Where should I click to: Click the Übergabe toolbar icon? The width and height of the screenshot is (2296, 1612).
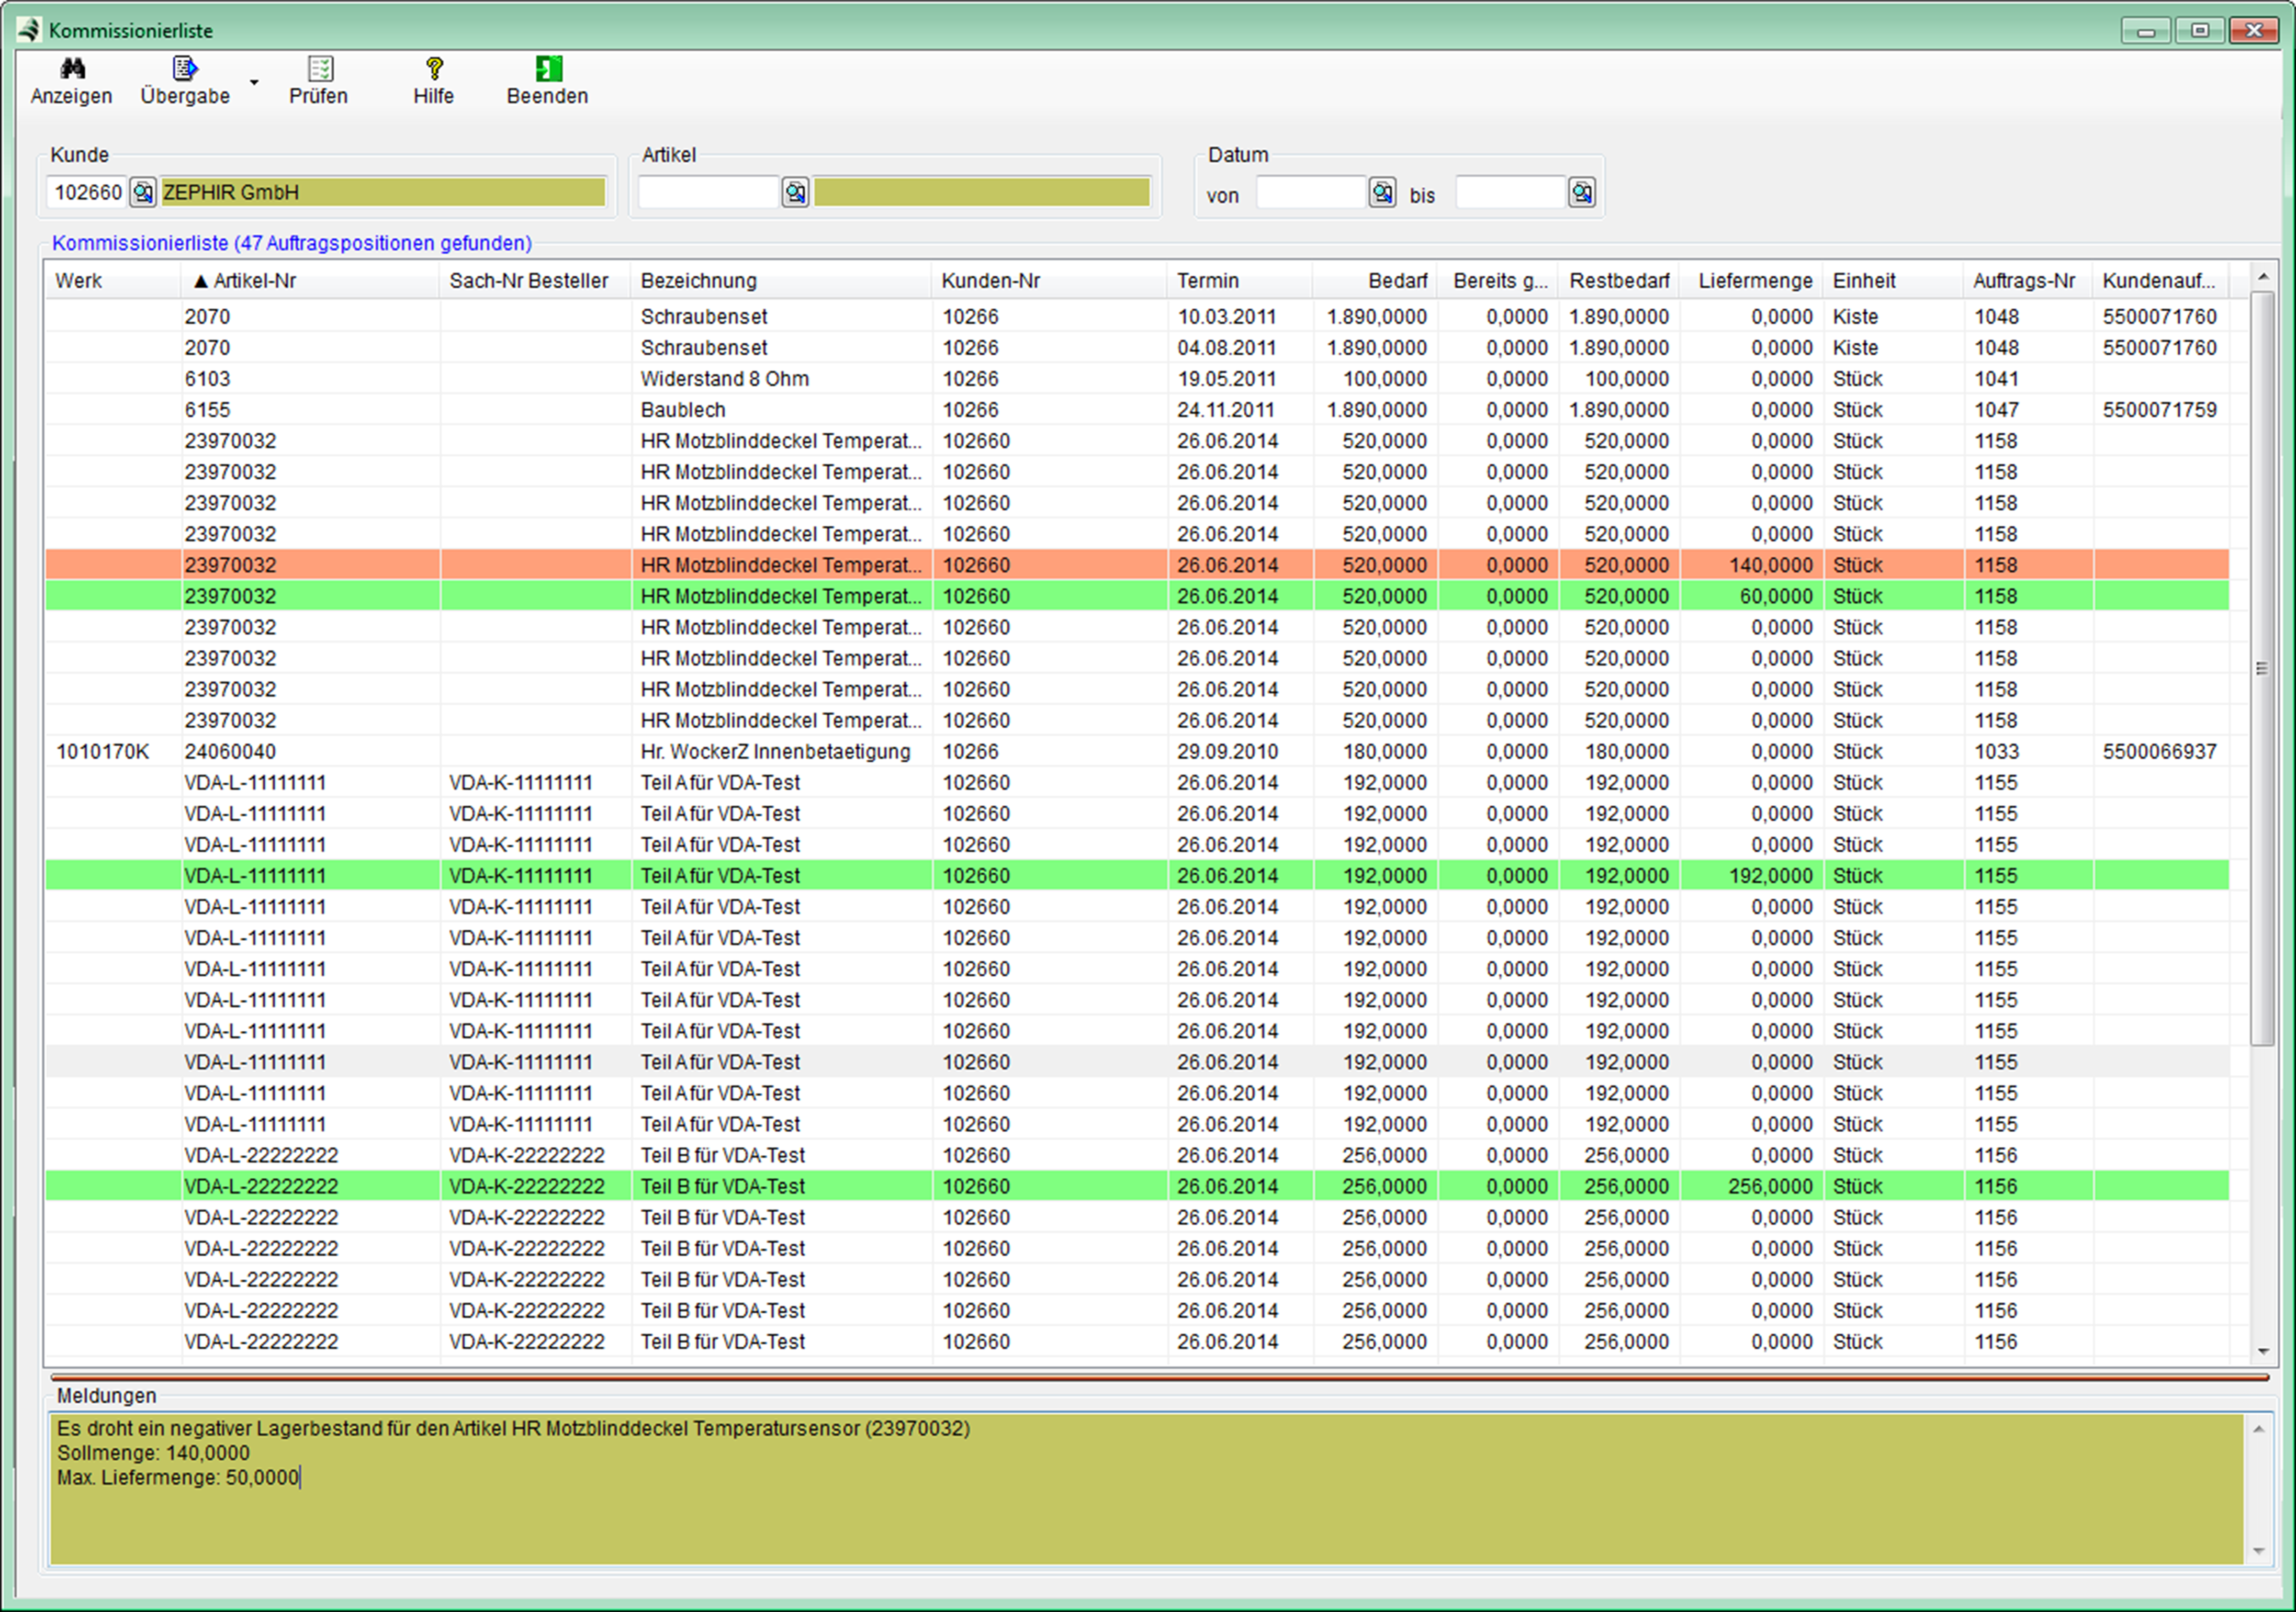pos(185,69)
